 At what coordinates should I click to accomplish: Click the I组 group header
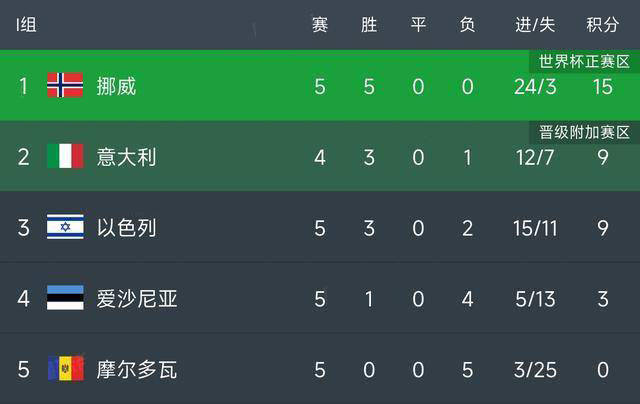coord(27,25)
